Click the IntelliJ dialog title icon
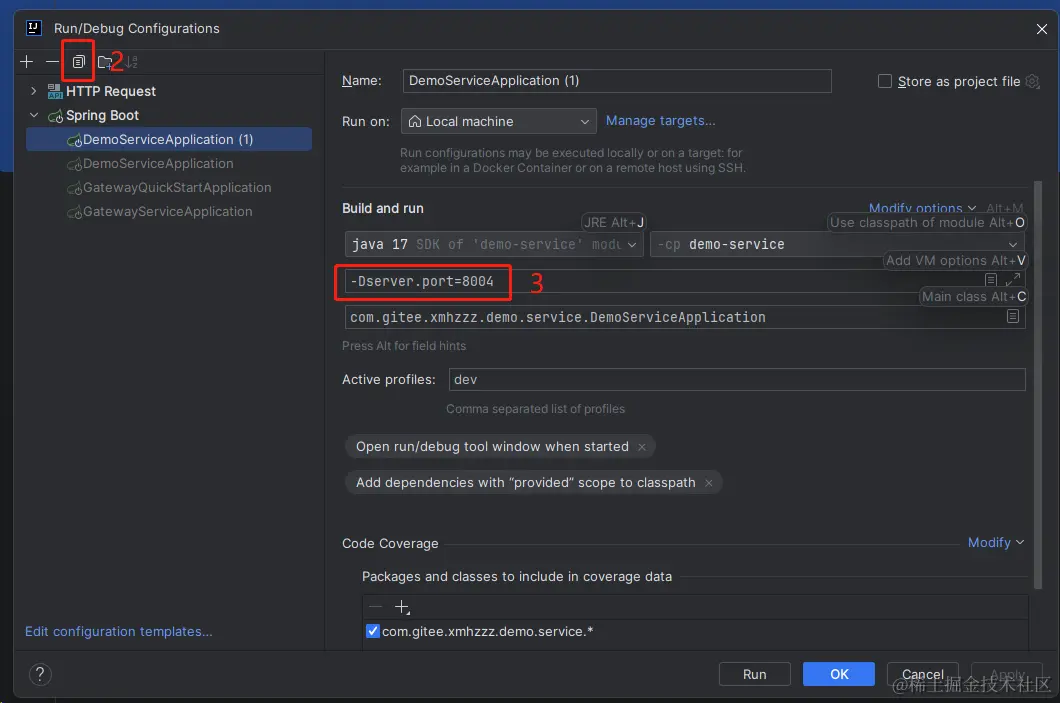1060x703 pixels. (34, 28)
